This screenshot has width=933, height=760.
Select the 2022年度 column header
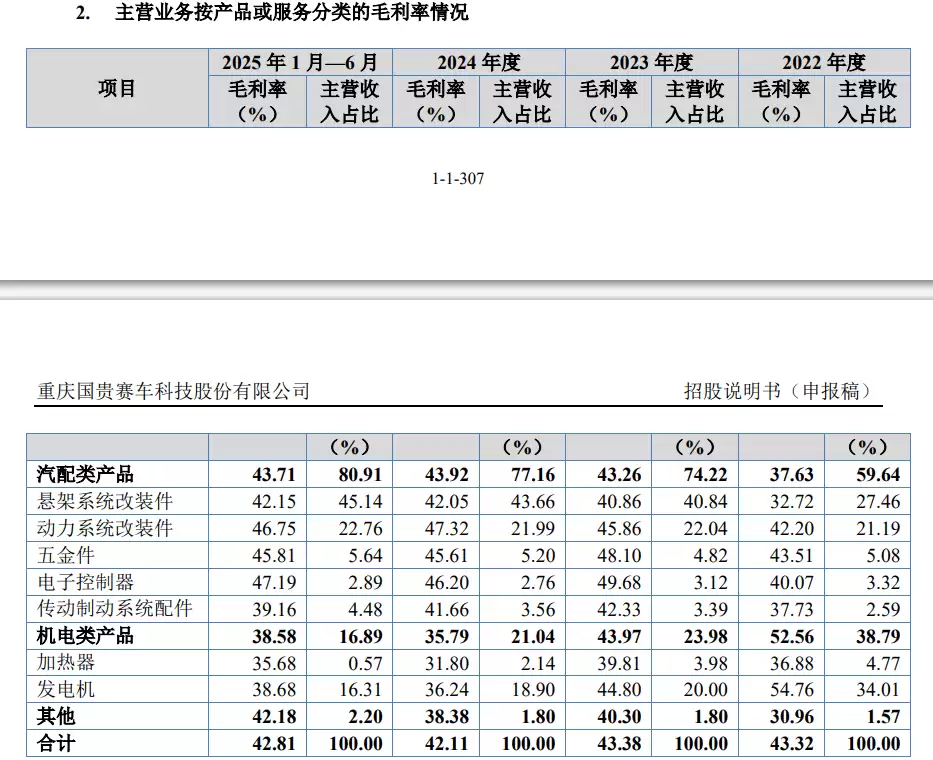coord(824,62)
